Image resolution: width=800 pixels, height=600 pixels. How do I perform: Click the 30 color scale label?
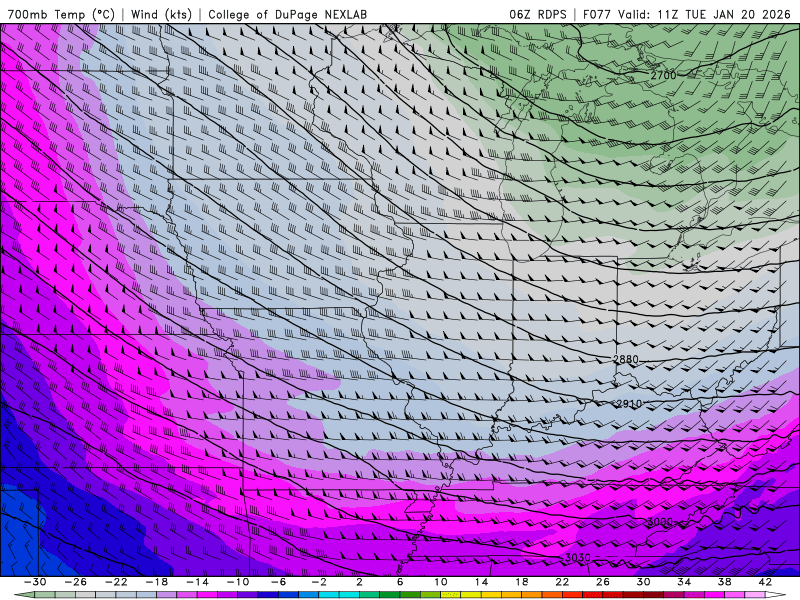(x=643, y=582)
